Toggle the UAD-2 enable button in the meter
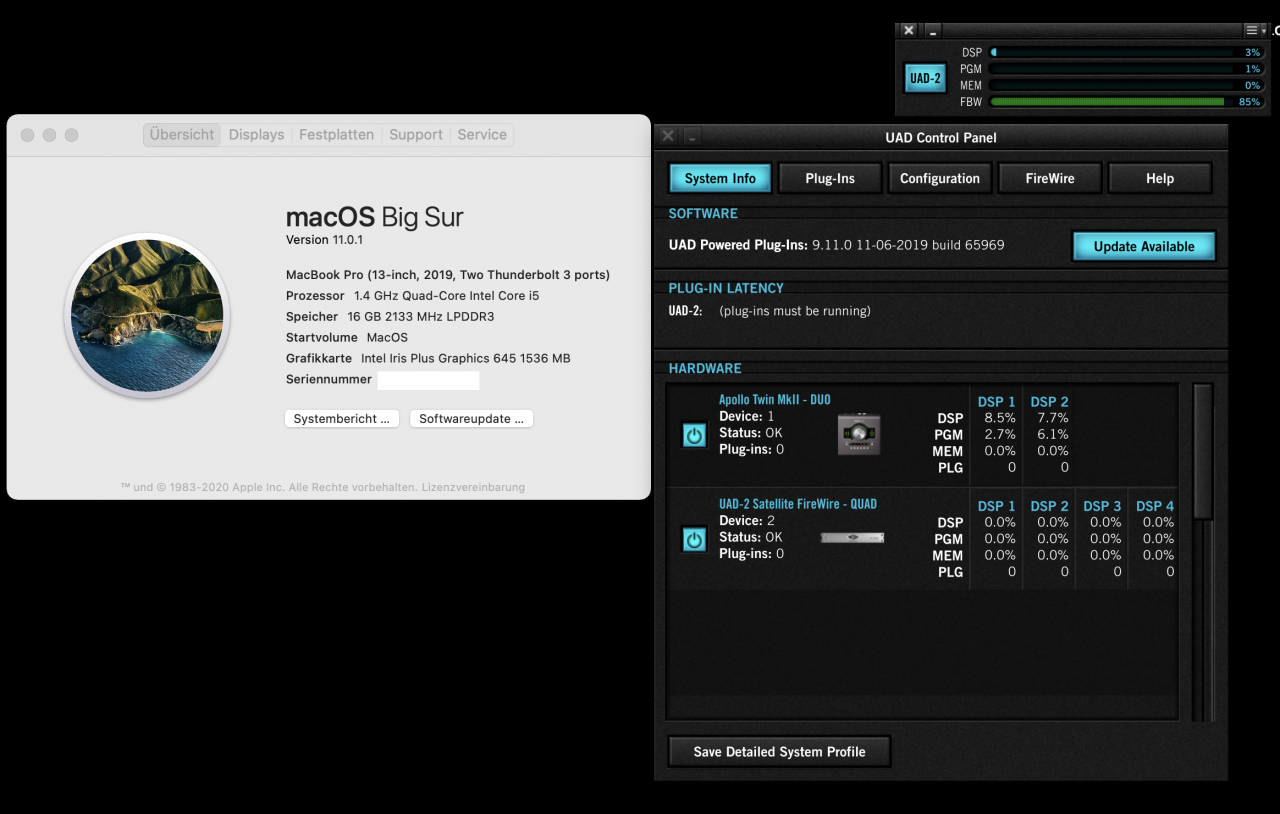This screenshot has width=1280, height=814. (925, 78)
